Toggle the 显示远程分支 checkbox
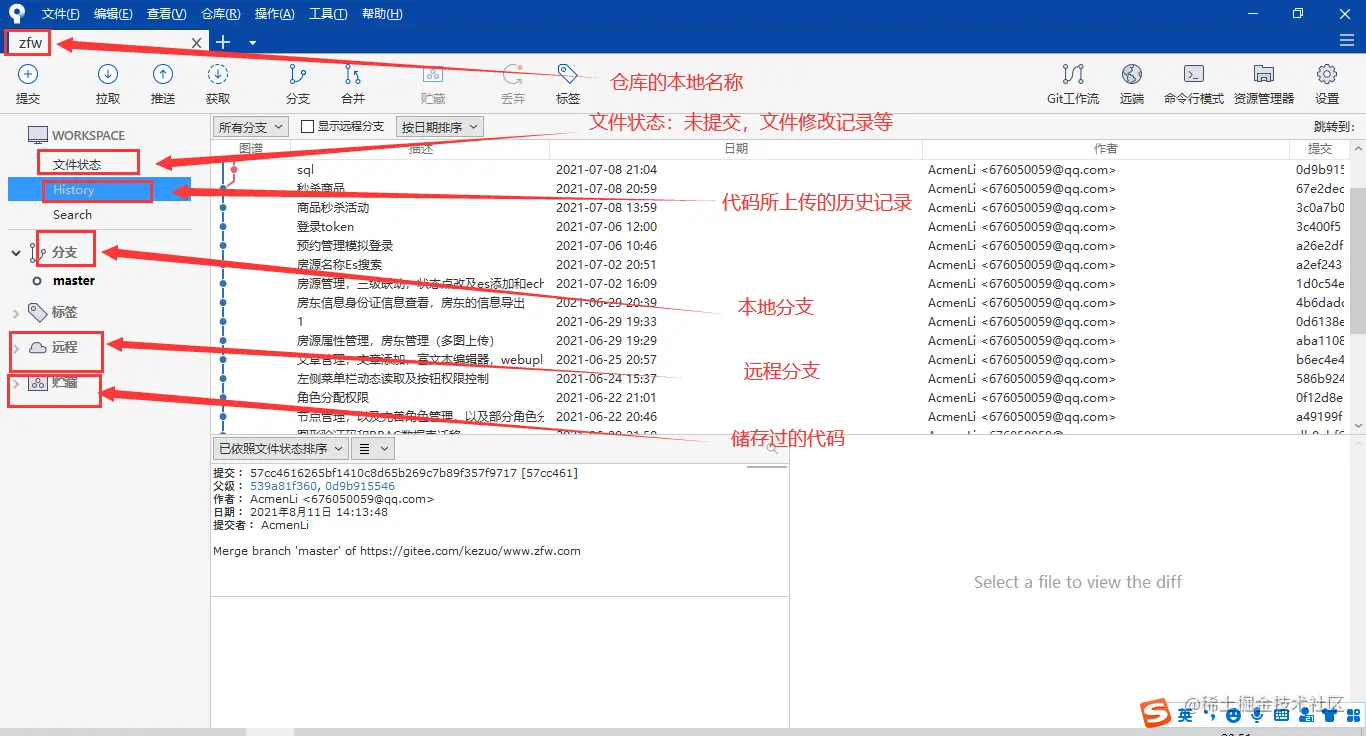The width and height of the screenshot is (1366, 736). (308, 127)
